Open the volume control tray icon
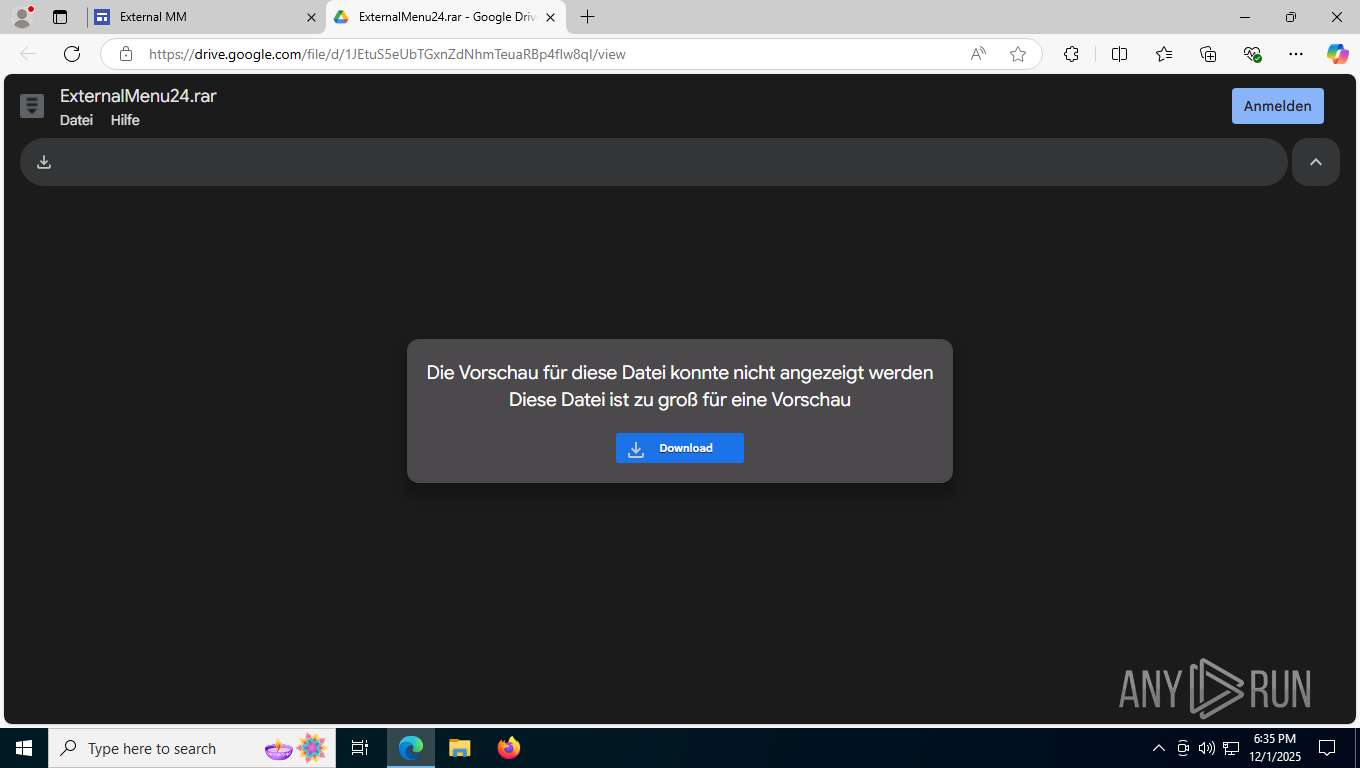Viewport: 1360px width, 768px height. (1207, 748)
